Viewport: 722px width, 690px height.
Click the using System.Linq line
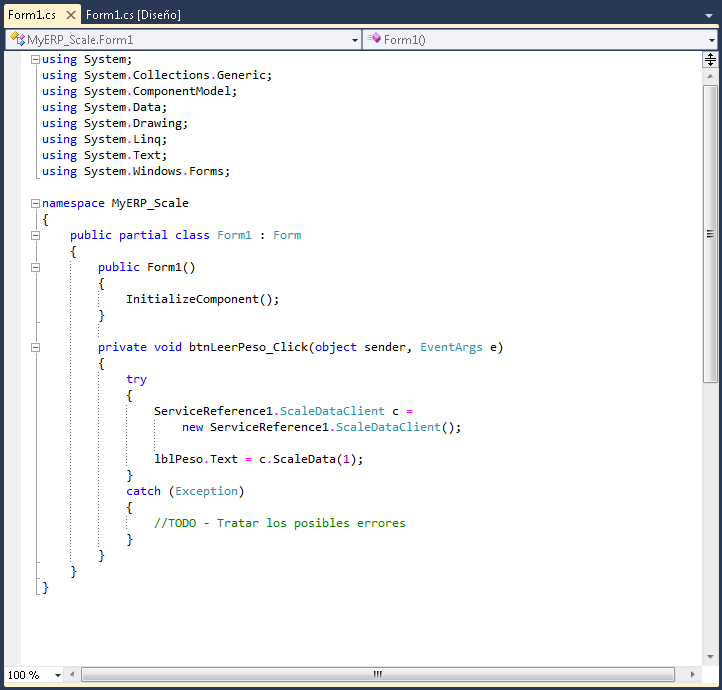point(105,139)
